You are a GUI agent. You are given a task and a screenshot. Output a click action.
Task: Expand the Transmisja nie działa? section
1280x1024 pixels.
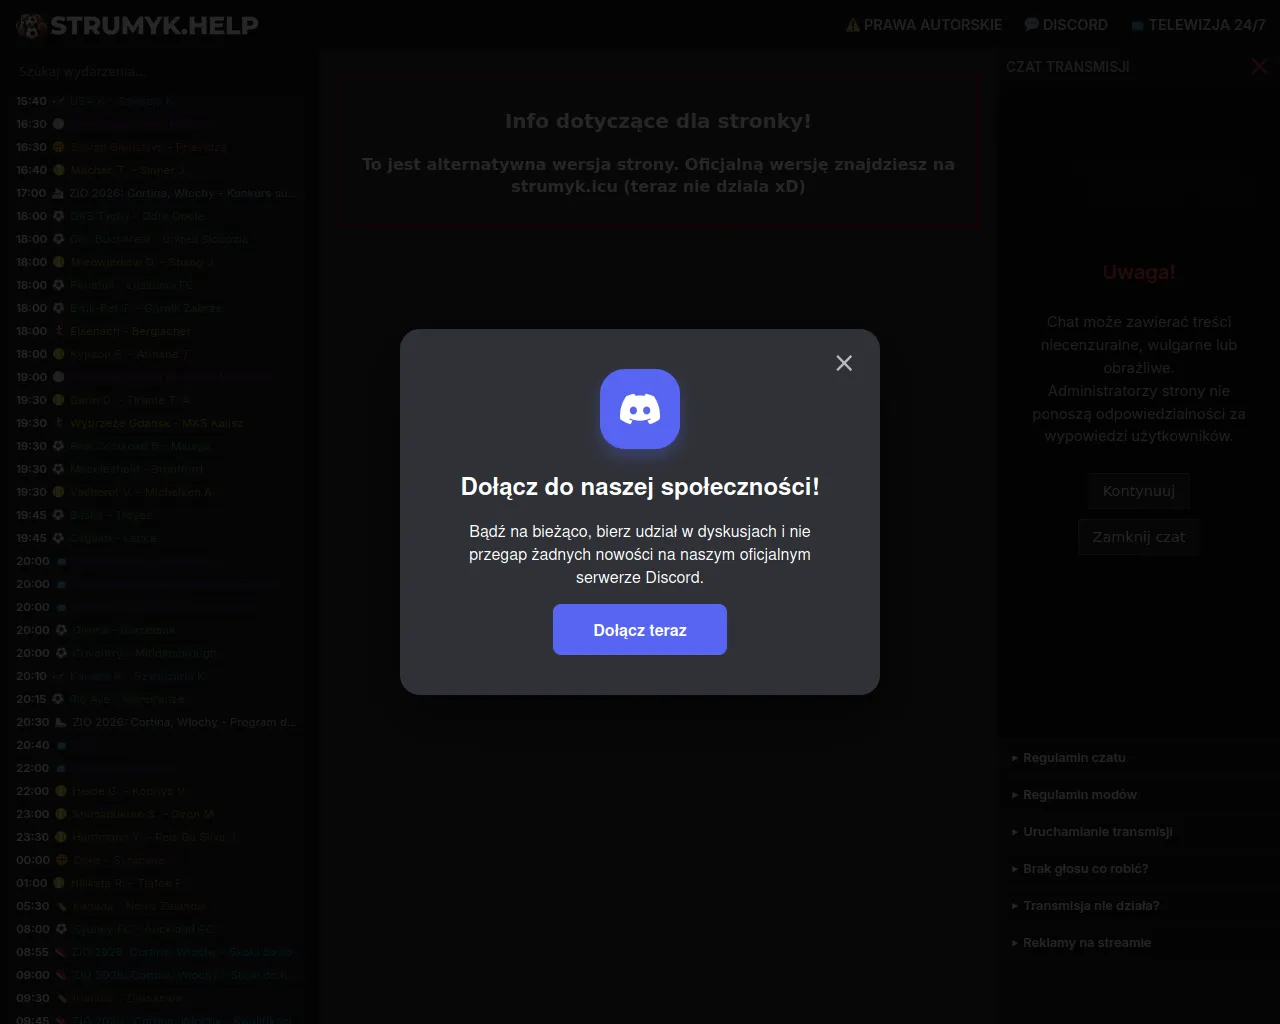pyautogui.click(x=1085, y=906)
